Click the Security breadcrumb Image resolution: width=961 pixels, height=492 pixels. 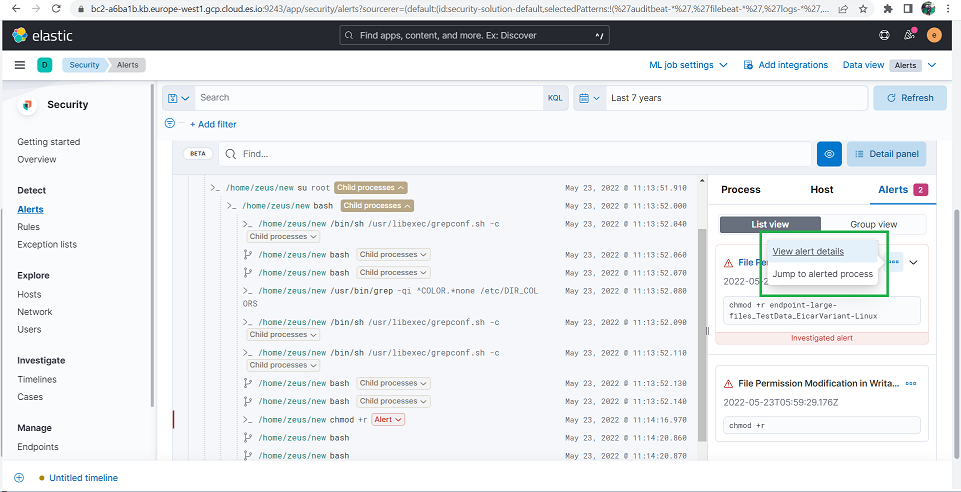(85, 65)
